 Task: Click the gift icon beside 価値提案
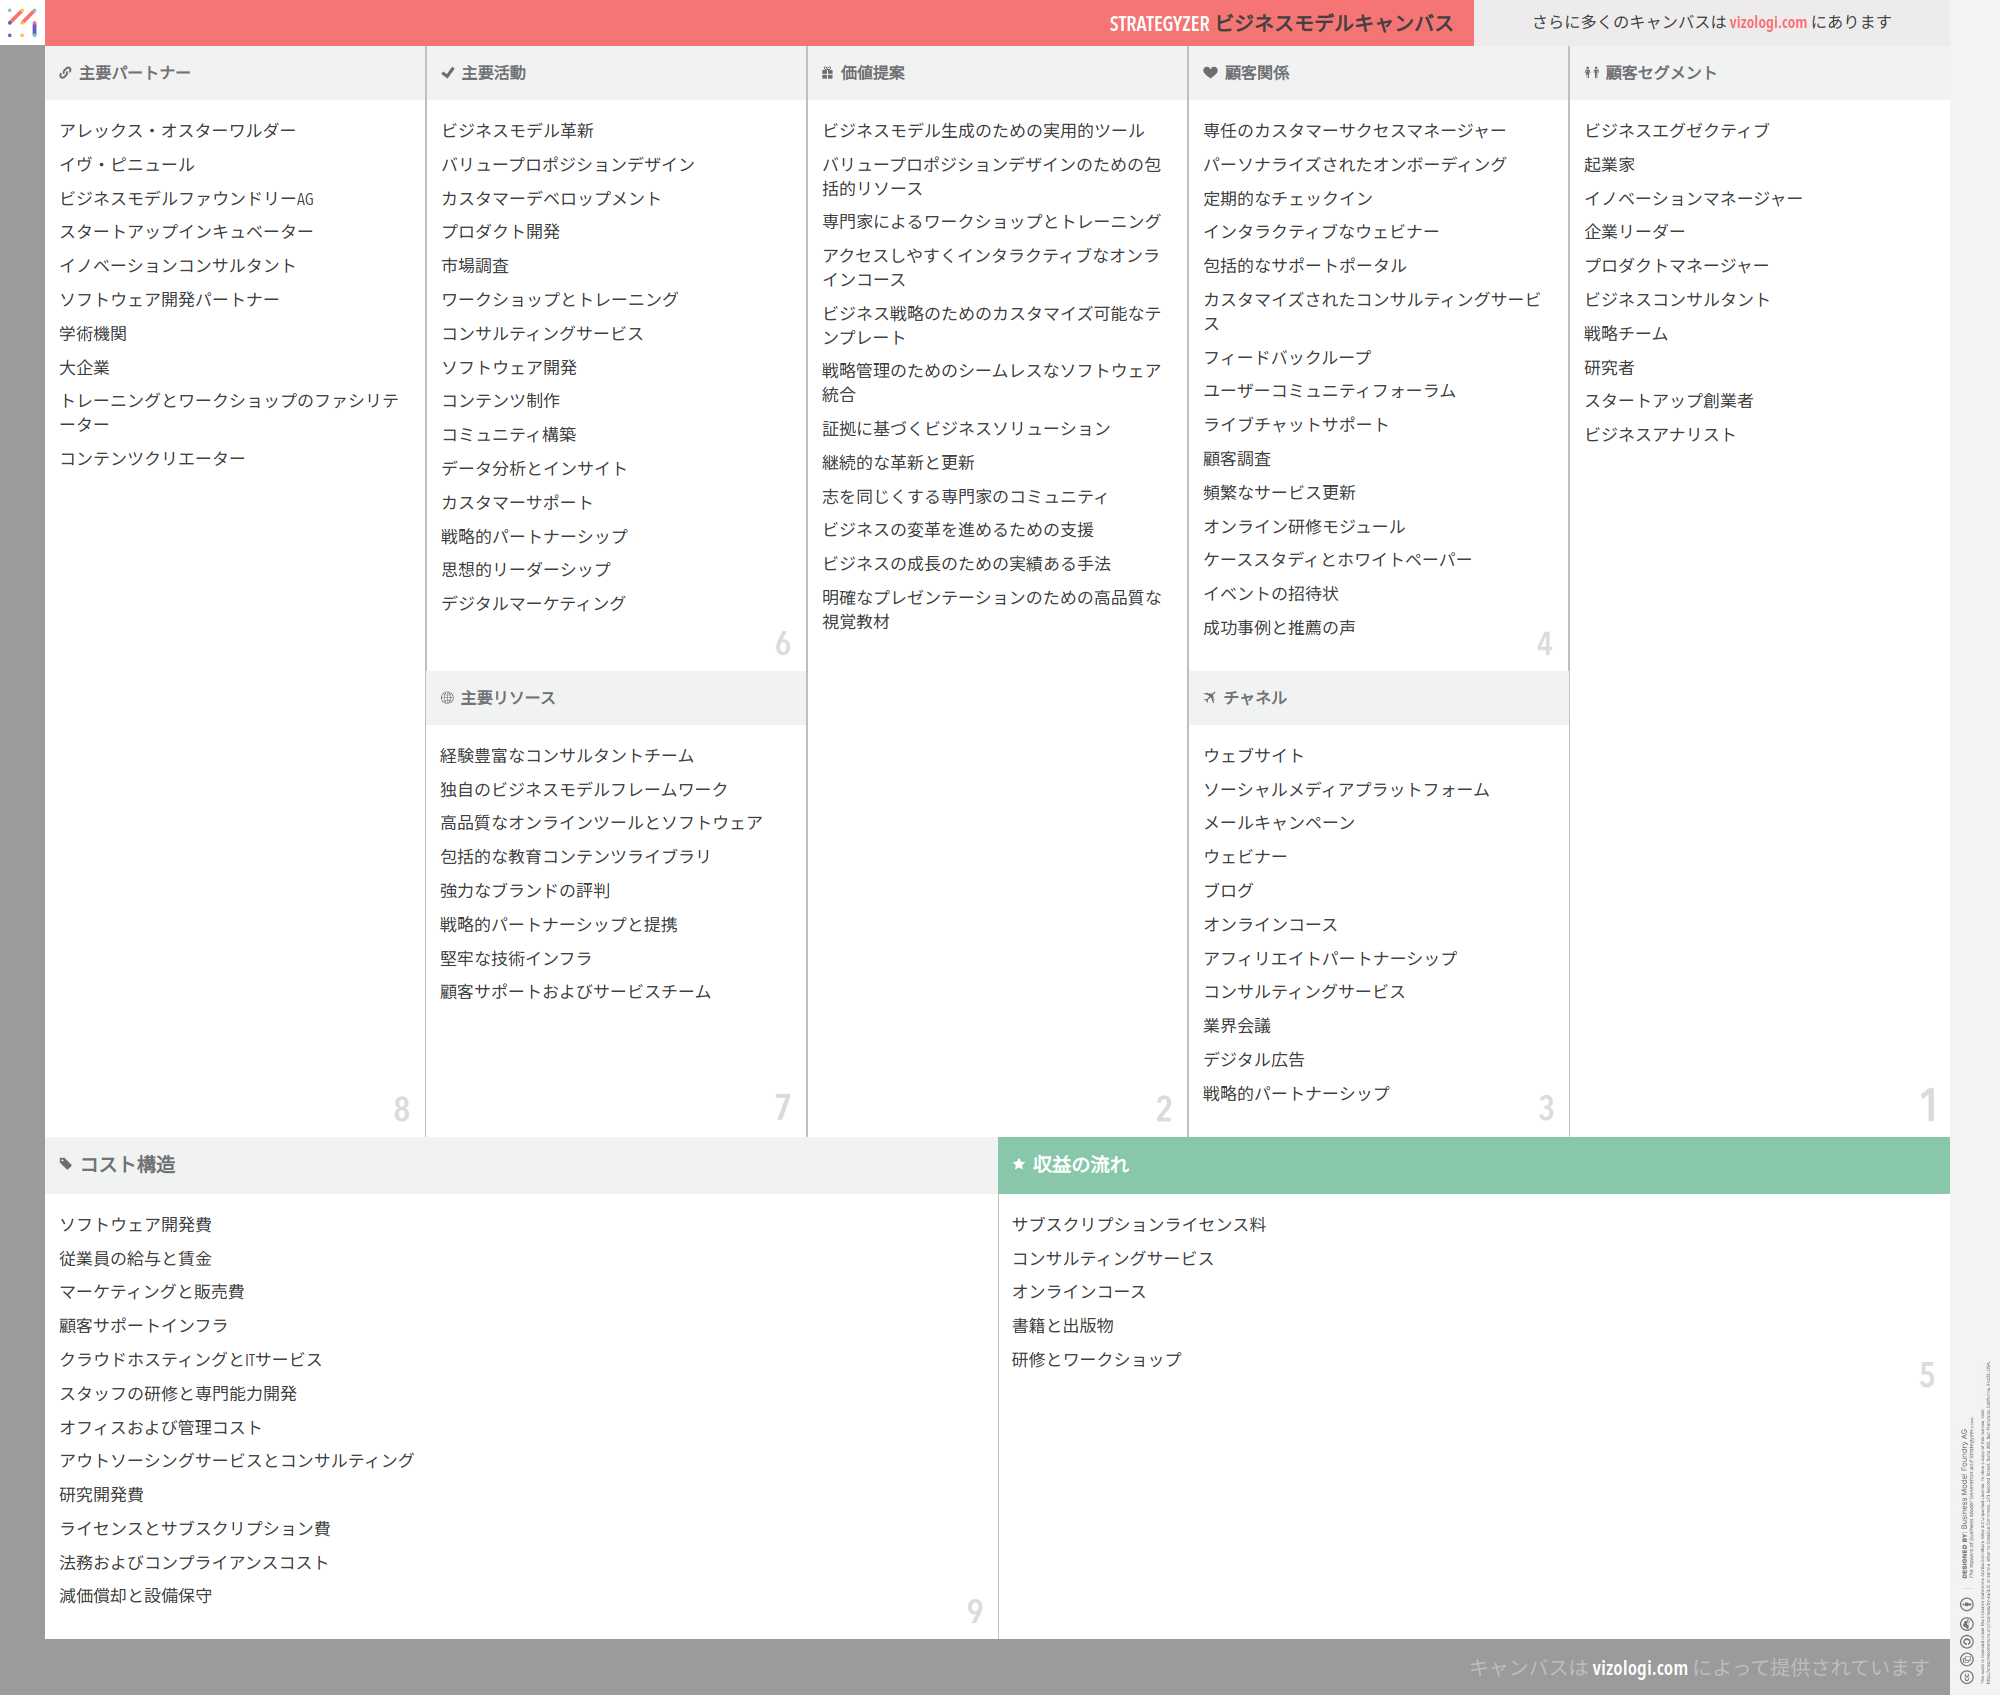pyautogui.click(x=827, y=73)
